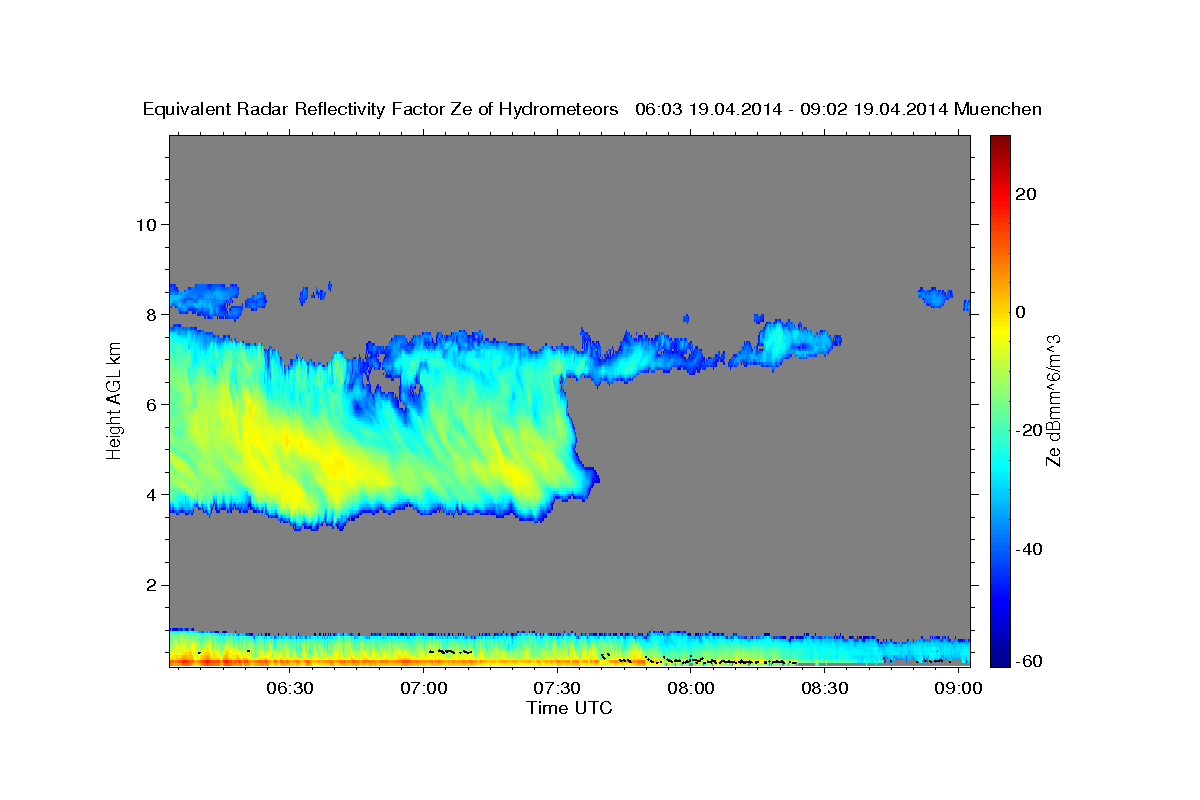
Task: Click the plot title 'Equivalent Radar Reflectivity Factor Ze of Hydrometeors'
Action: tap(380, 110)
